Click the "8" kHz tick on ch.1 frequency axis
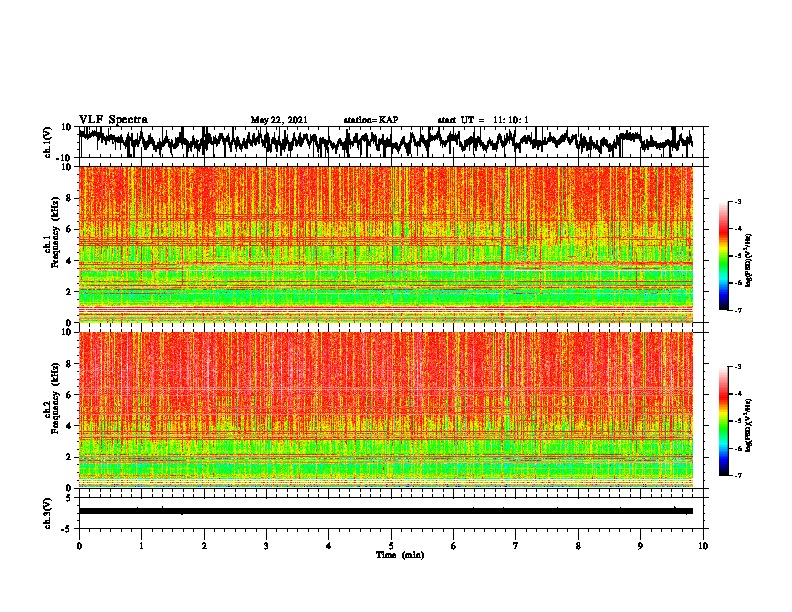The height and width of the screenshot is (612, 792). click(x=69, y=198)
